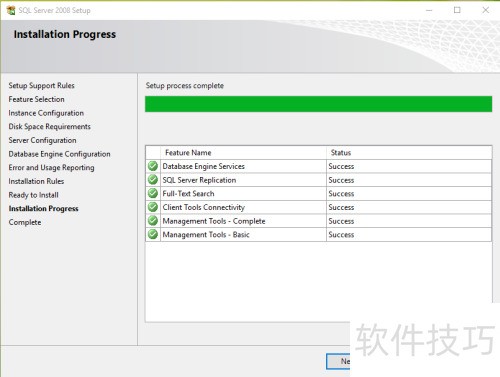The image size is (500, 377).
Task: Click the green check icon for Full-Text Search
Action: (153, 193)
